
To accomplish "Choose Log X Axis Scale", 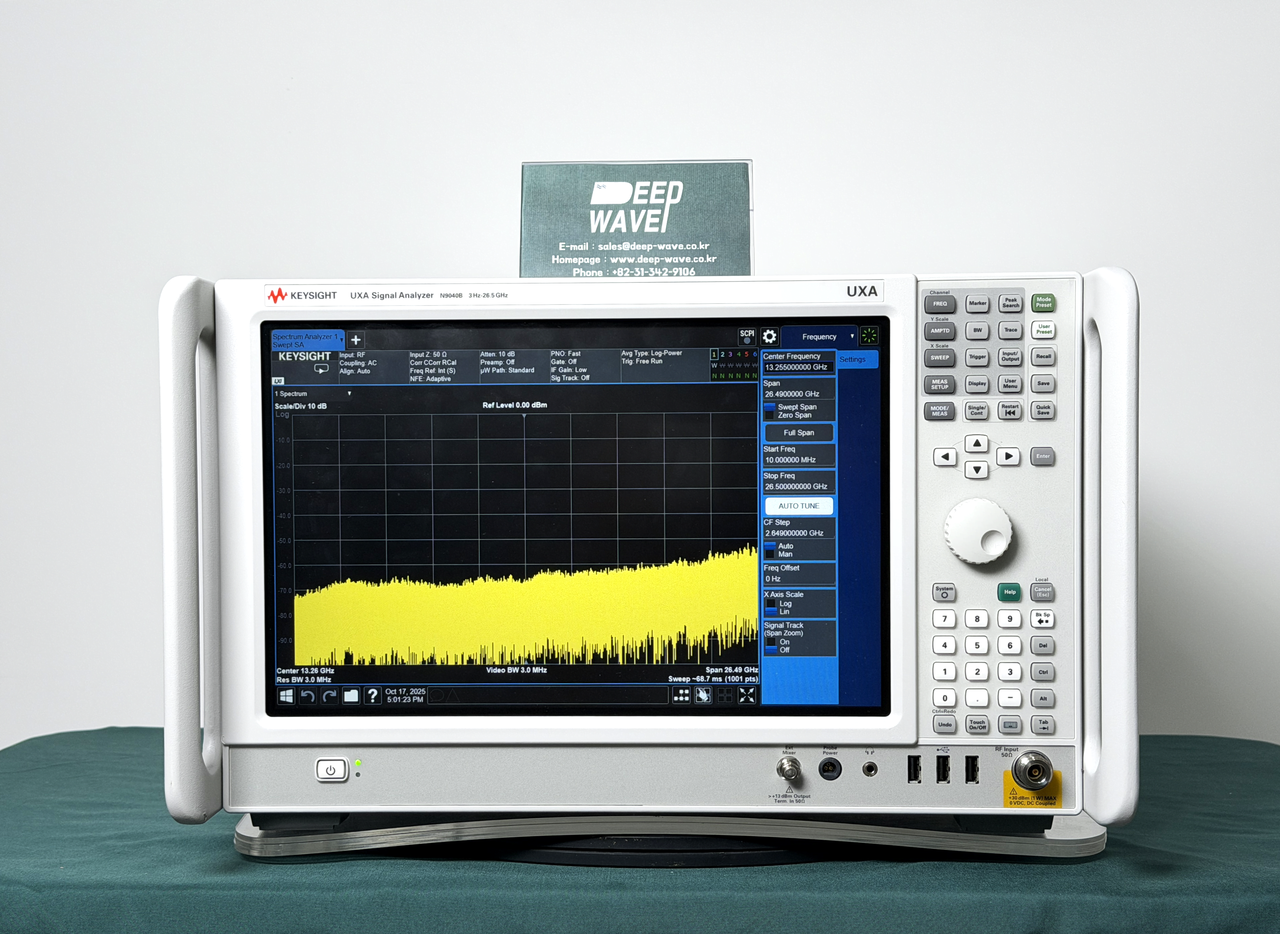I will (x=779, y=603).
